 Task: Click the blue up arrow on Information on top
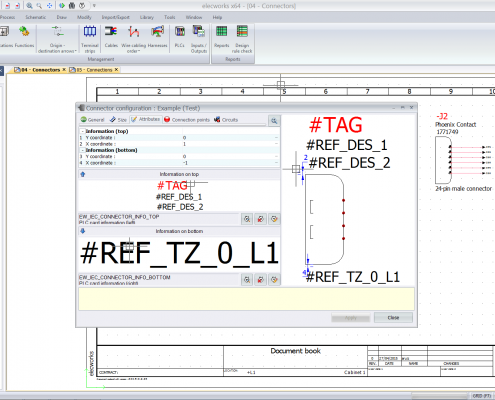pos(83,174)
